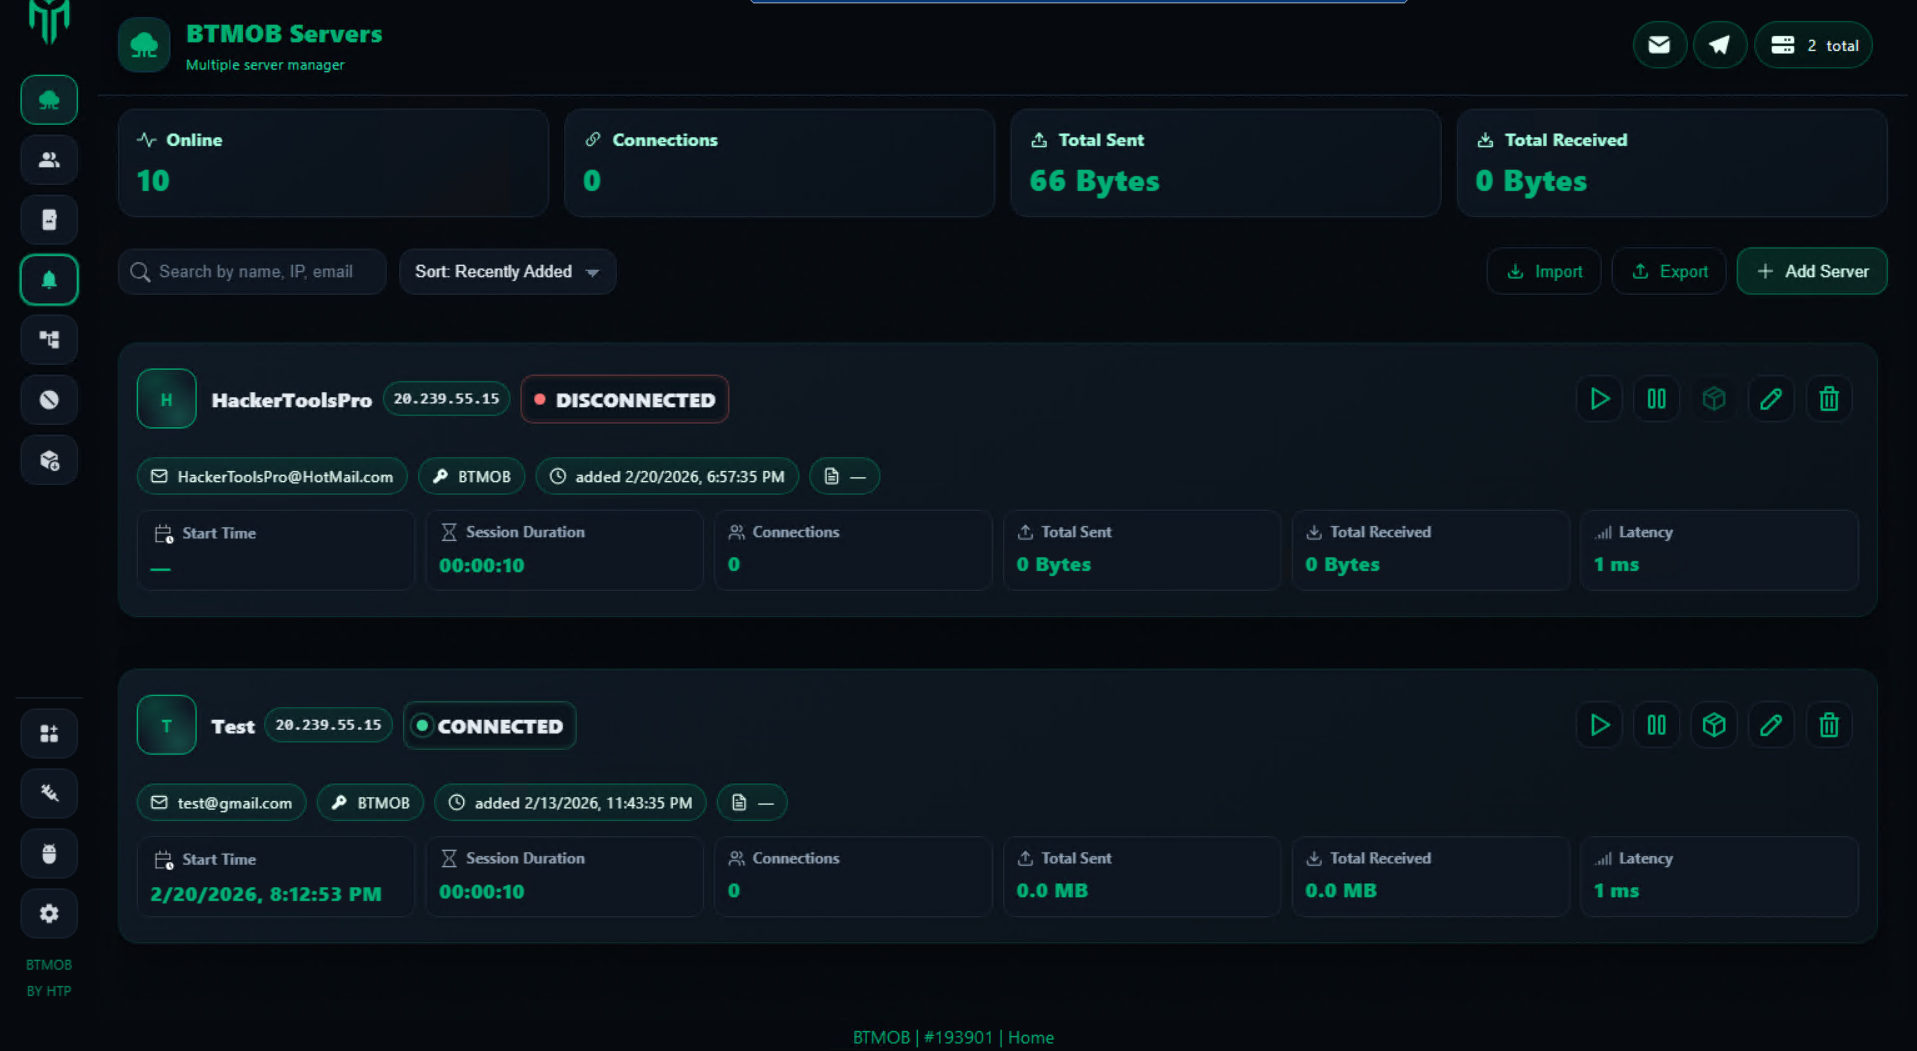
Task: Click the blocked circle sidebar icon
Action: point(49,400)
